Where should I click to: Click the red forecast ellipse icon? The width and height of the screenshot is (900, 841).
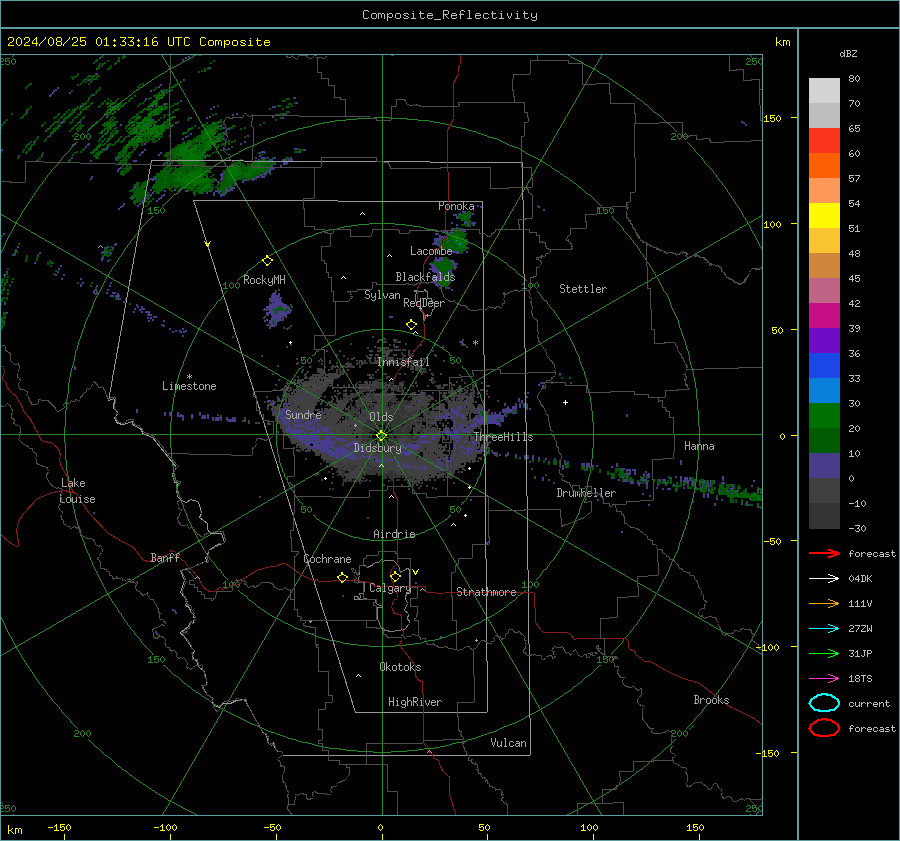click(x=824, y=728)
